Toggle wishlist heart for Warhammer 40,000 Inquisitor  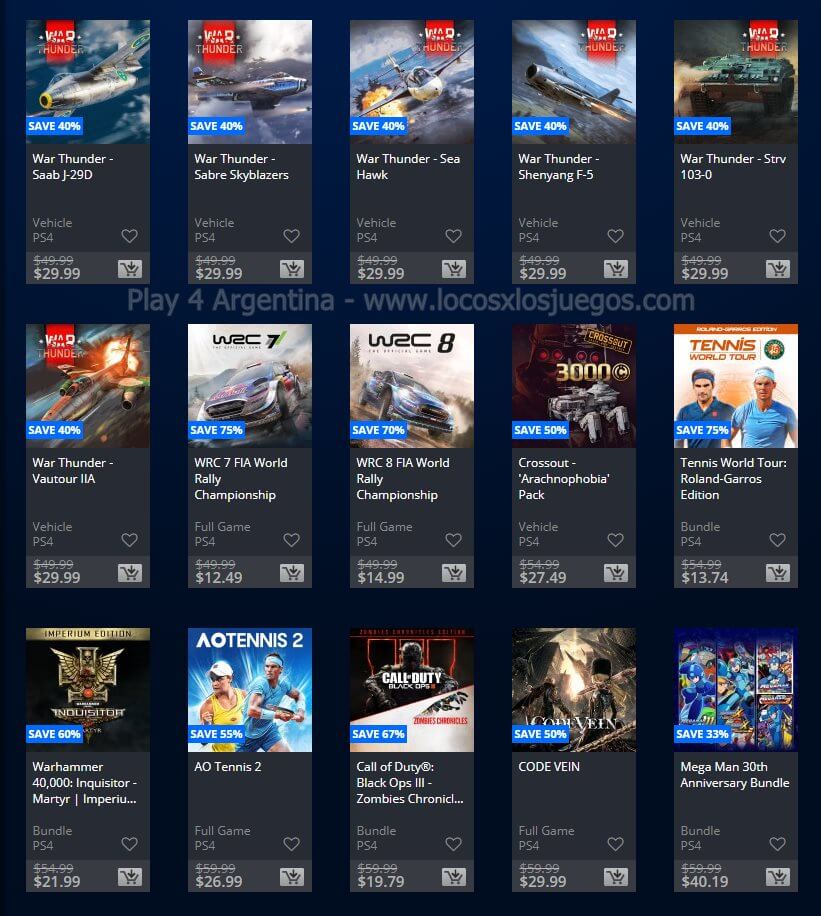[130, 844]
